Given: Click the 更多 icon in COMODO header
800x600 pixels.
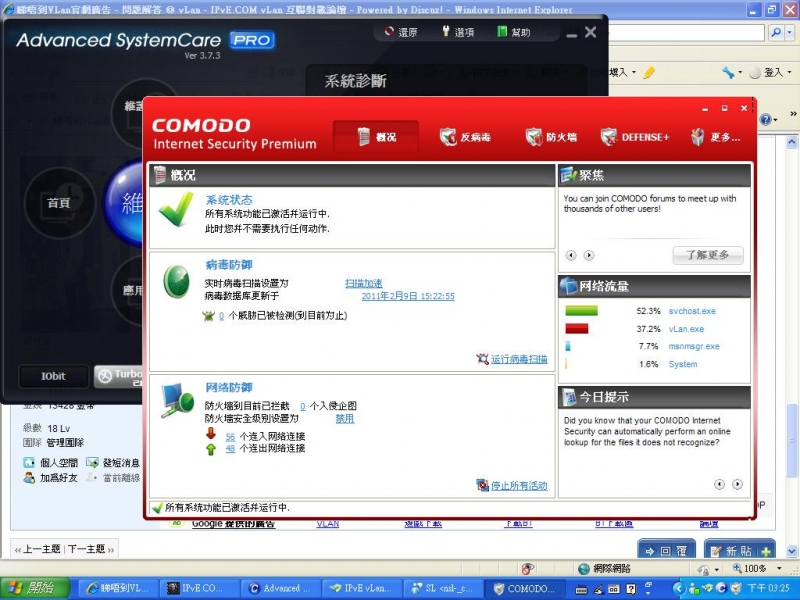Looking at the screenshot, I should (x=697, y=138).
